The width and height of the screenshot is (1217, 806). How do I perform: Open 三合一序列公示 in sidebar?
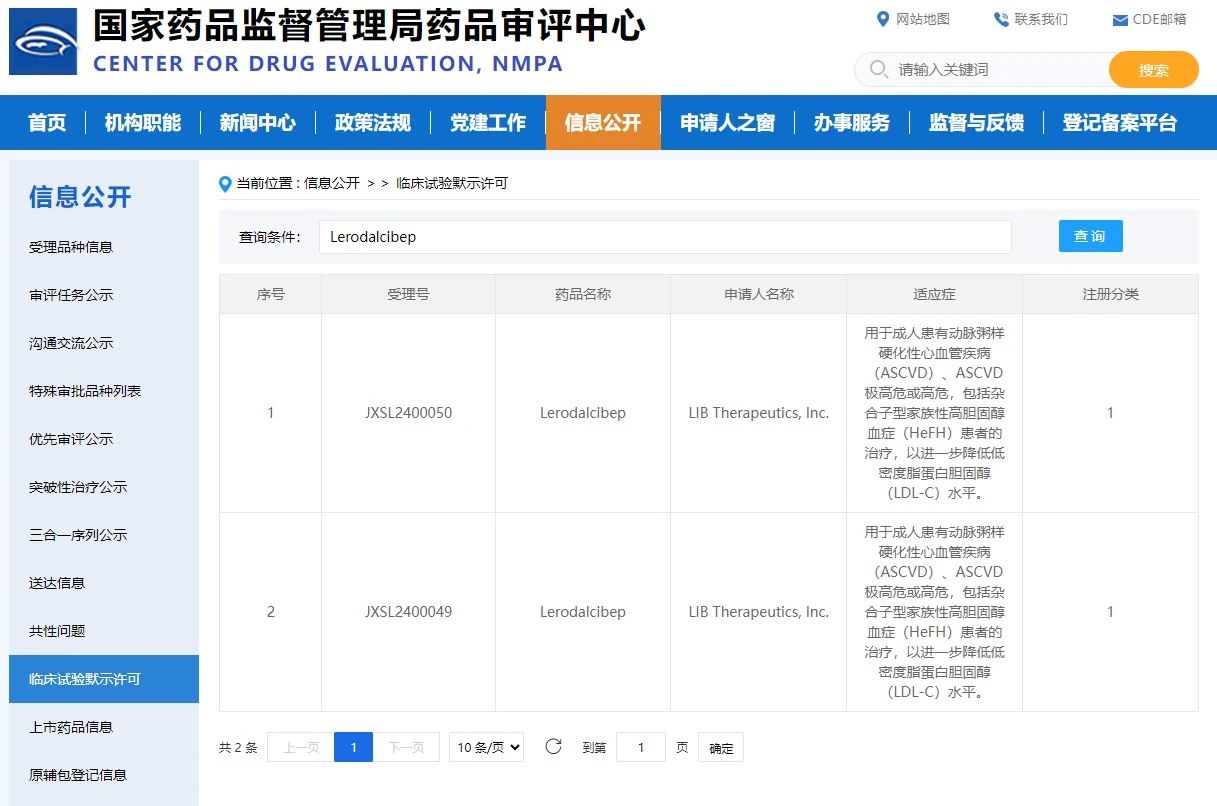click(78, 535)
